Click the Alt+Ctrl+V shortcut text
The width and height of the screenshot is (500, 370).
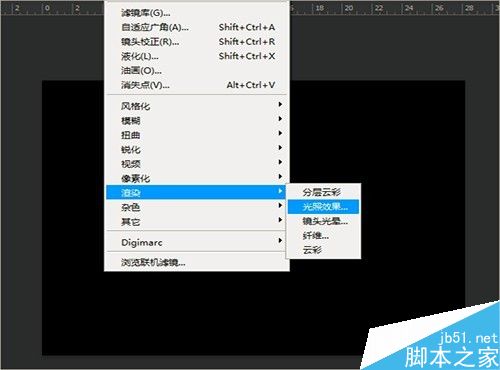coord(251,85)
